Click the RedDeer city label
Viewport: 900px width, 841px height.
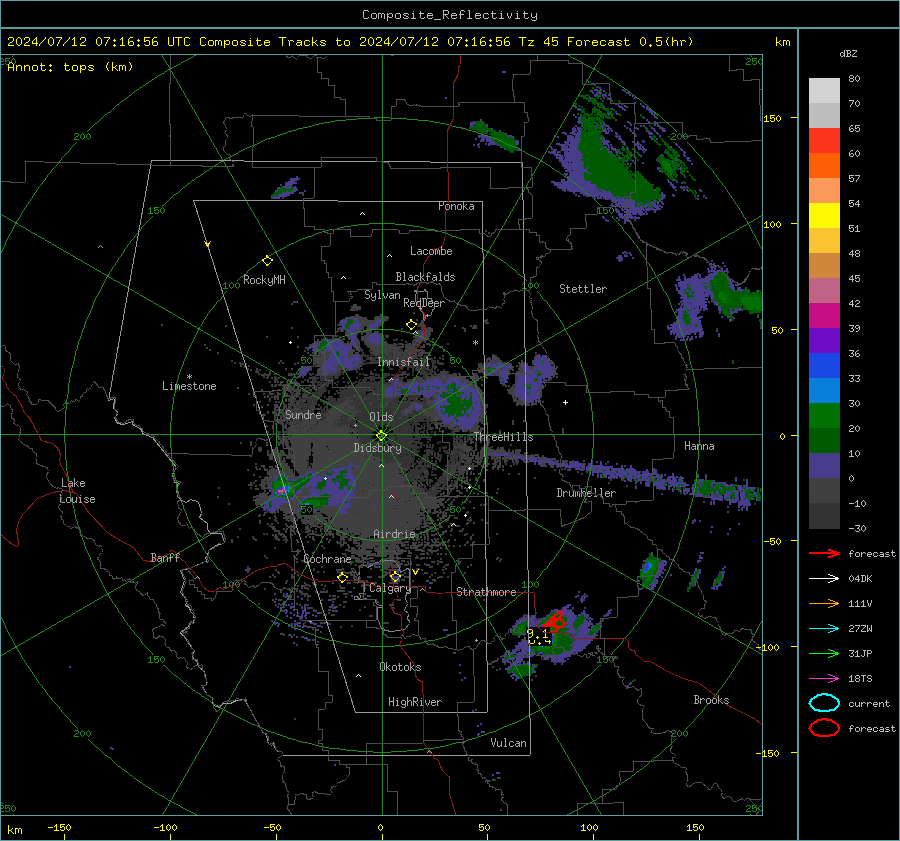tap(424, 303)
